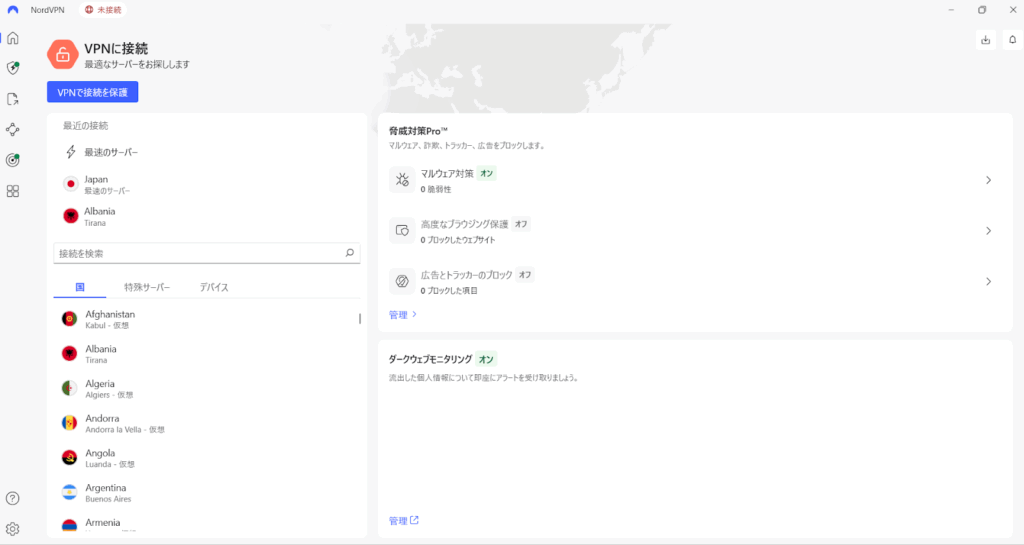Viewport: 1024px width, 545px height.
Task: Expand the 高度なブラウジング保護 row chevron
Action: pos(988,231)
